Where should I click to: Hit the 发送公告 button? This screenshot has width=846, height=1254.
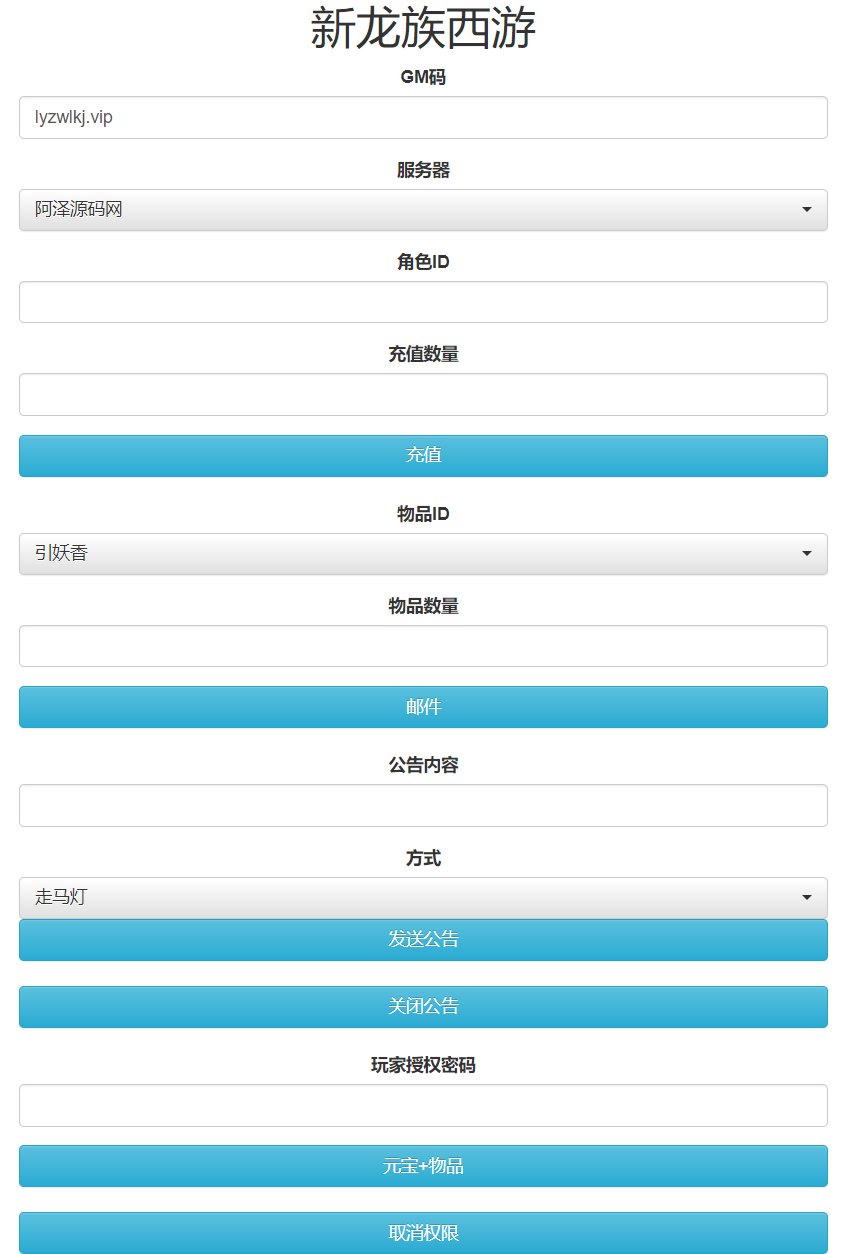tap(423, 940)
